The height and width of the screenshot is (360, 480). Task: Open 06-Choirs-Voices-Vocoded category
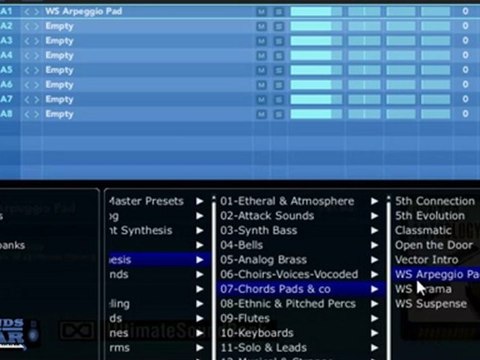coord(299,274)
